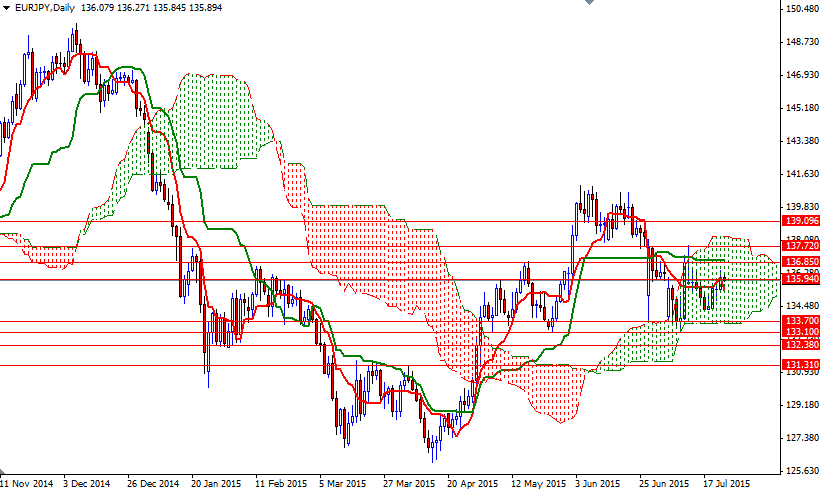Viewport: 820px width, 492px height.
Task: Click the 3 Dec 2014 date label
Action: coord(87,484)
